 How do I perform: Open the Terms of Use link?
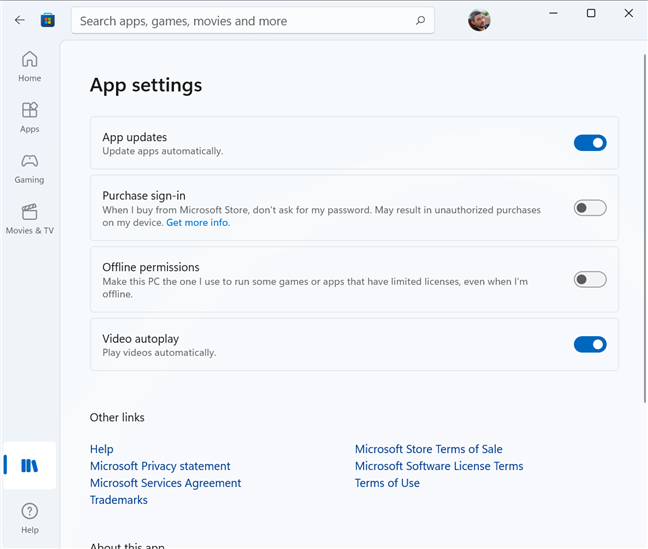pos(387,483)
